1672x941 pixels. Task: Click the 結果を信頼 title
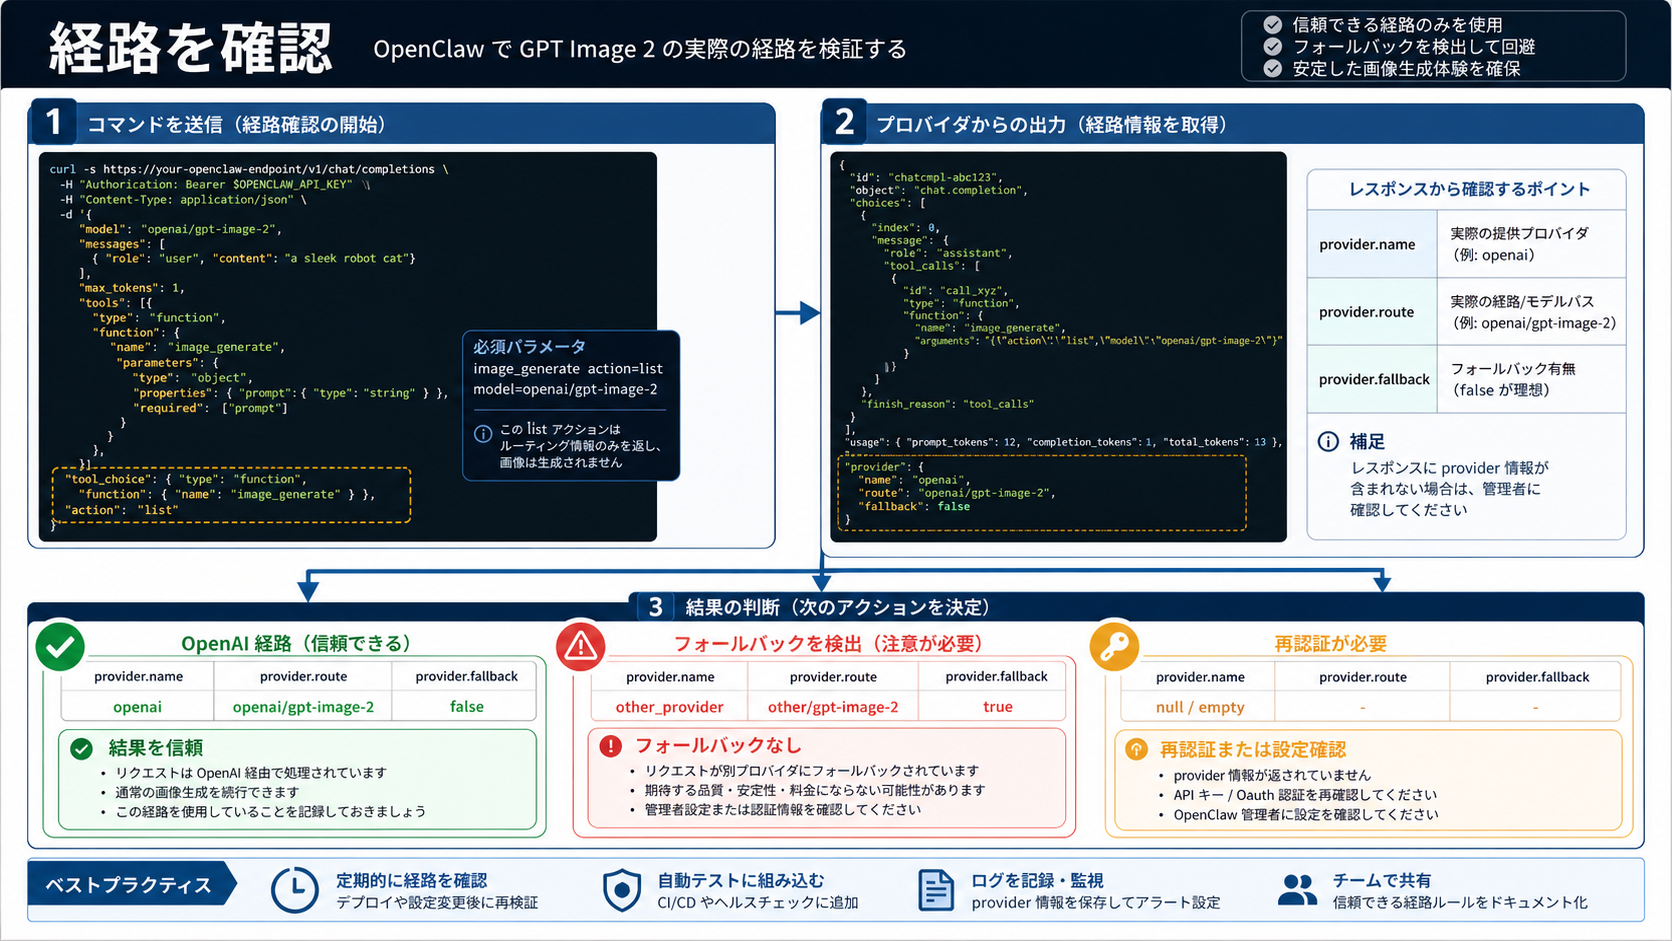tap(156, 748)
